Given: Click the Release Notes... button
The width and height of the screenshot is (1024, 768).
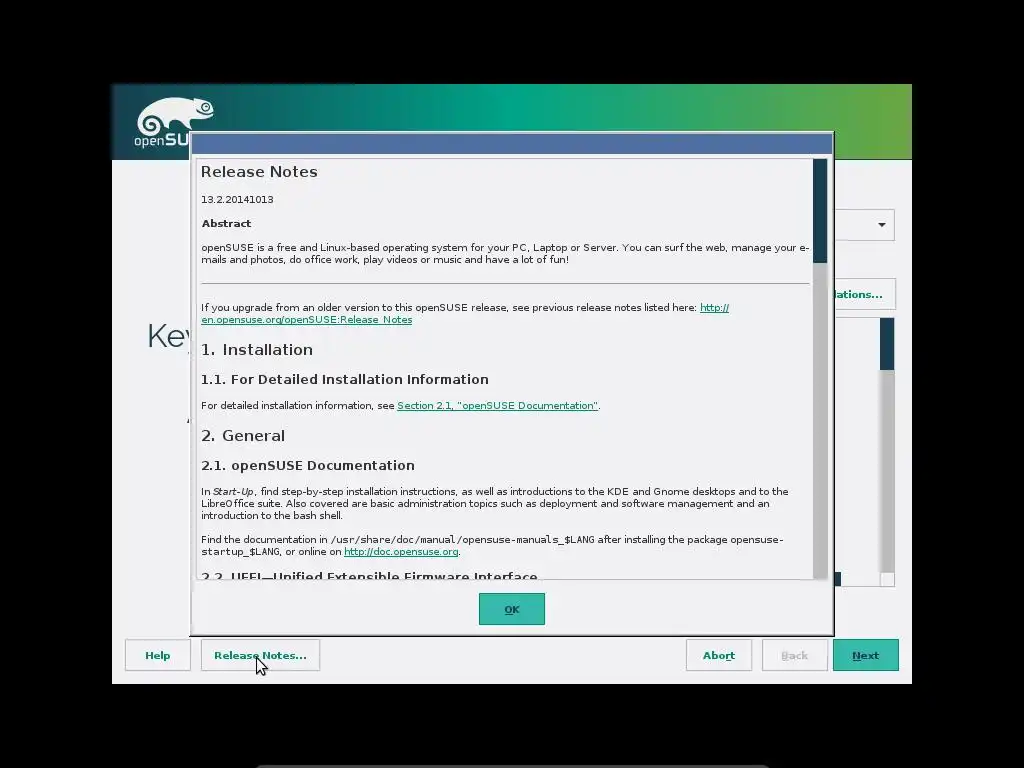Looking at the screenshot, I should click(x=260, y=655).
